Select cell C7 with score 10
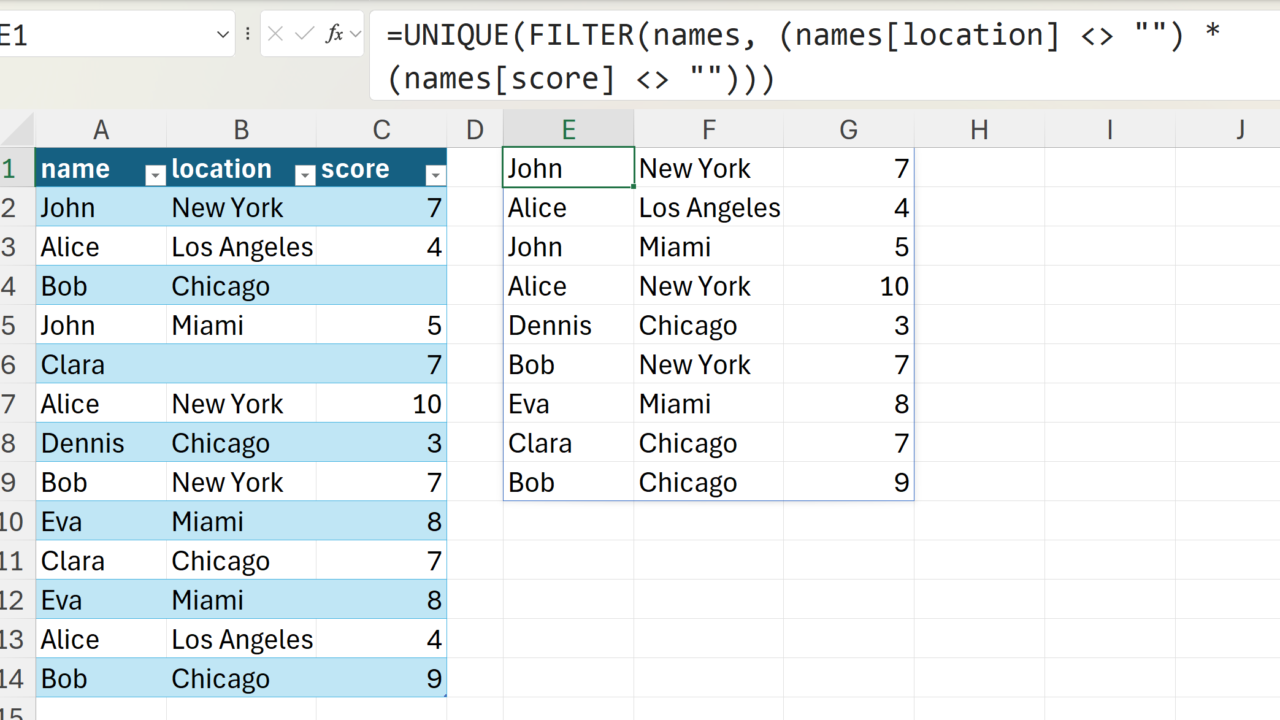The height and width of the screenshot is (720, 1280). (381, 403)
